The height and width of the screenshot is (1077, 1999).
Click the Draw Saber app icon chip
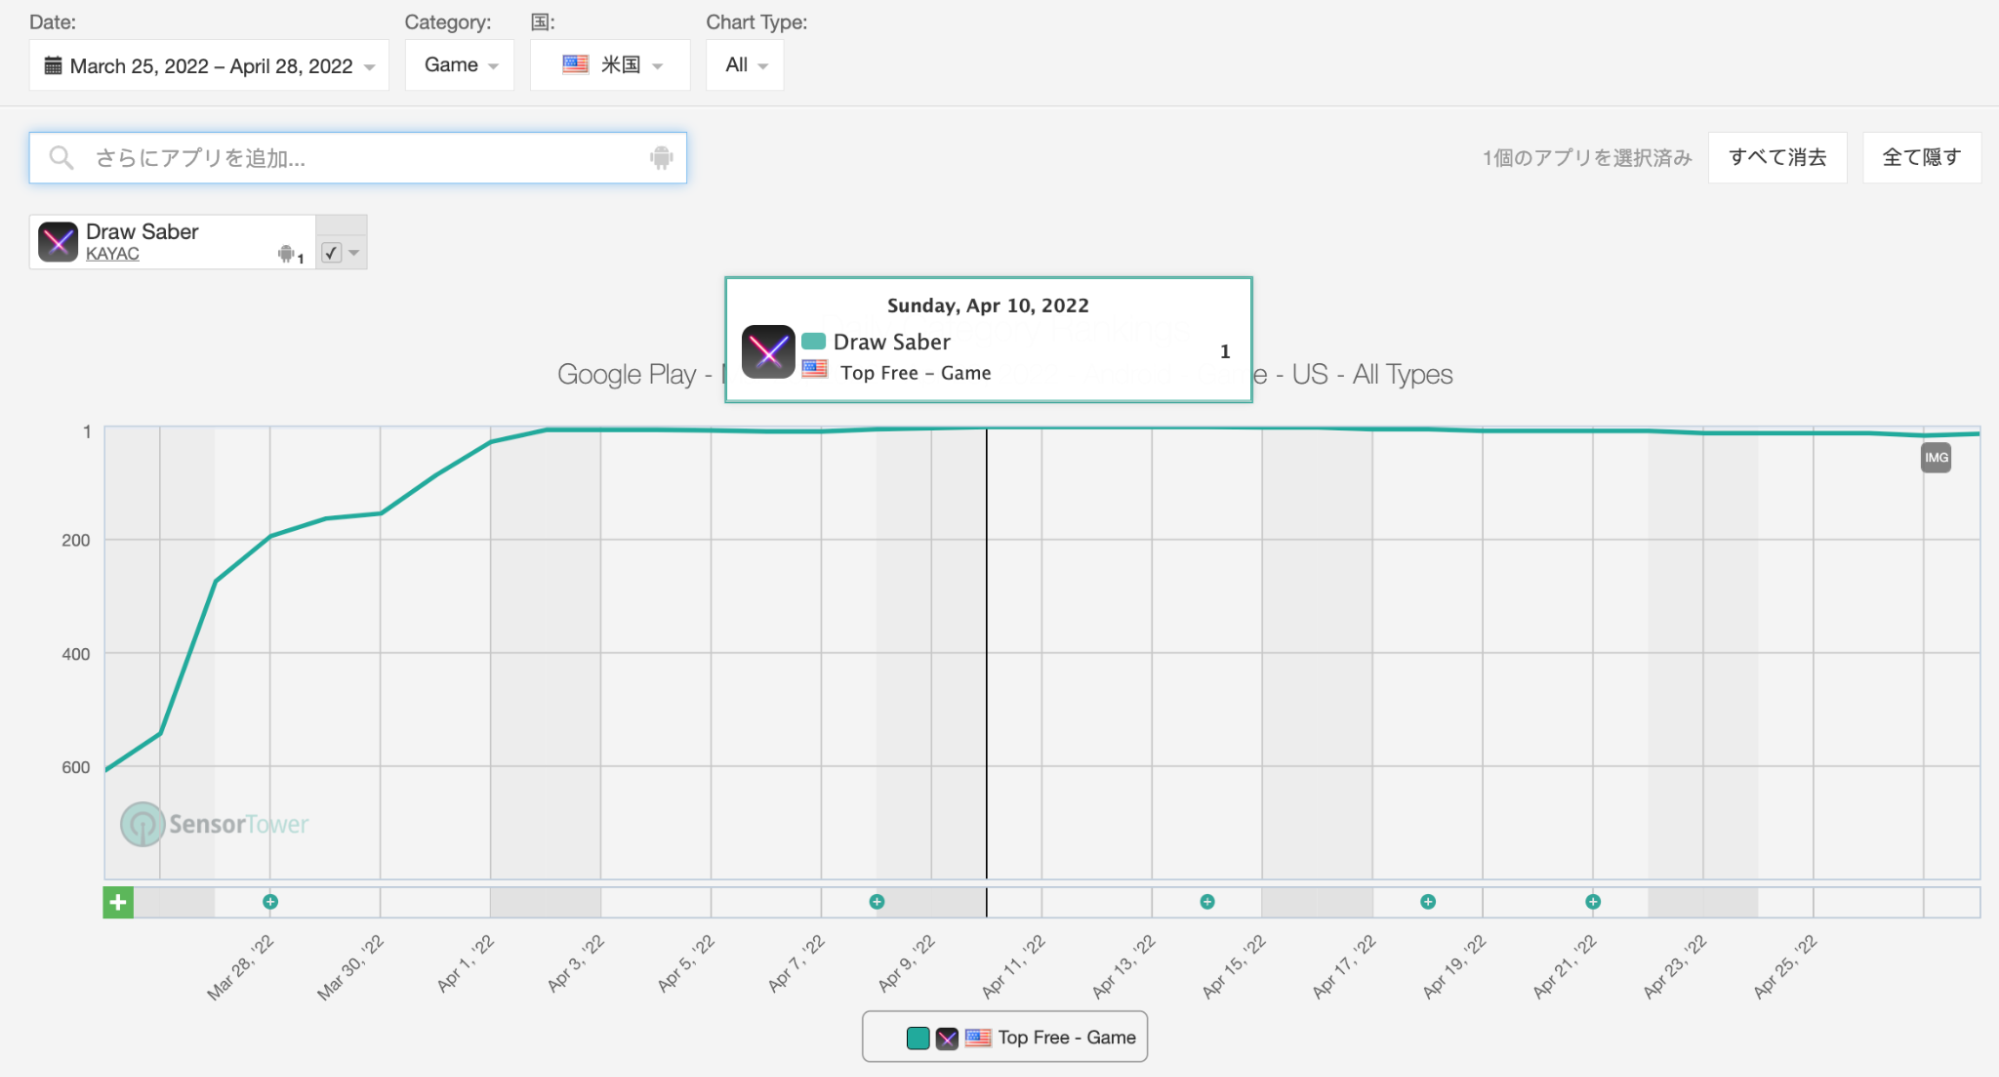pos(58,242)
